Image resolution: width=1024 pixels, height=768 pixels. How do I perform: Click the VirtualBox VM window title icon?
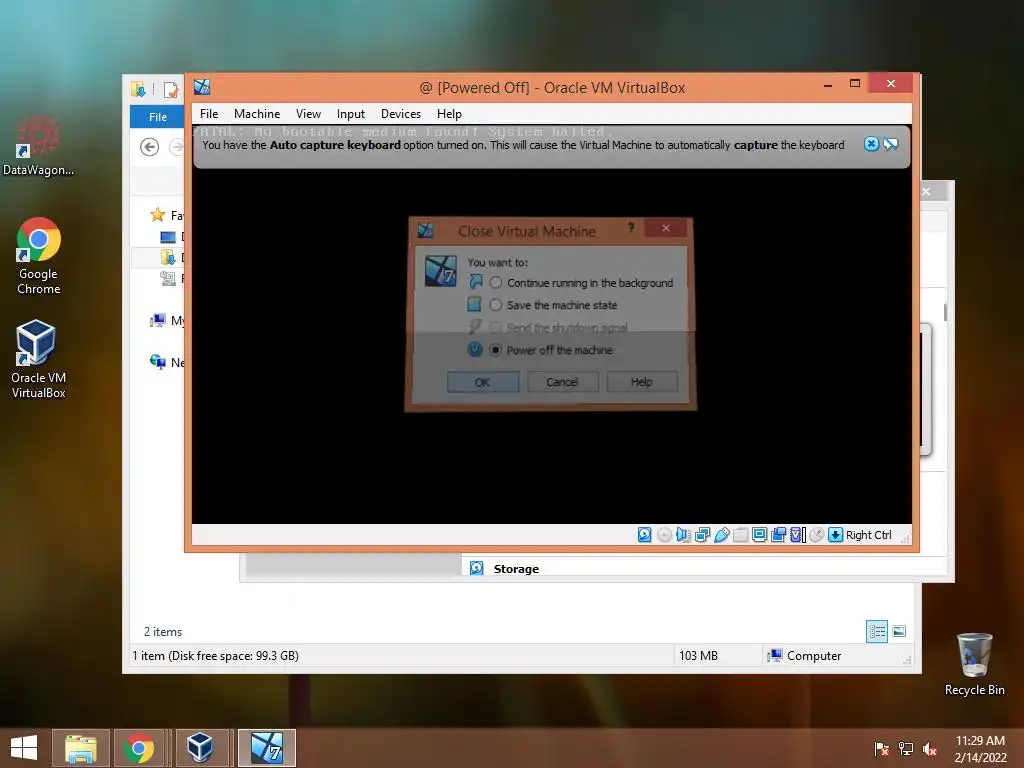(202, 87)
